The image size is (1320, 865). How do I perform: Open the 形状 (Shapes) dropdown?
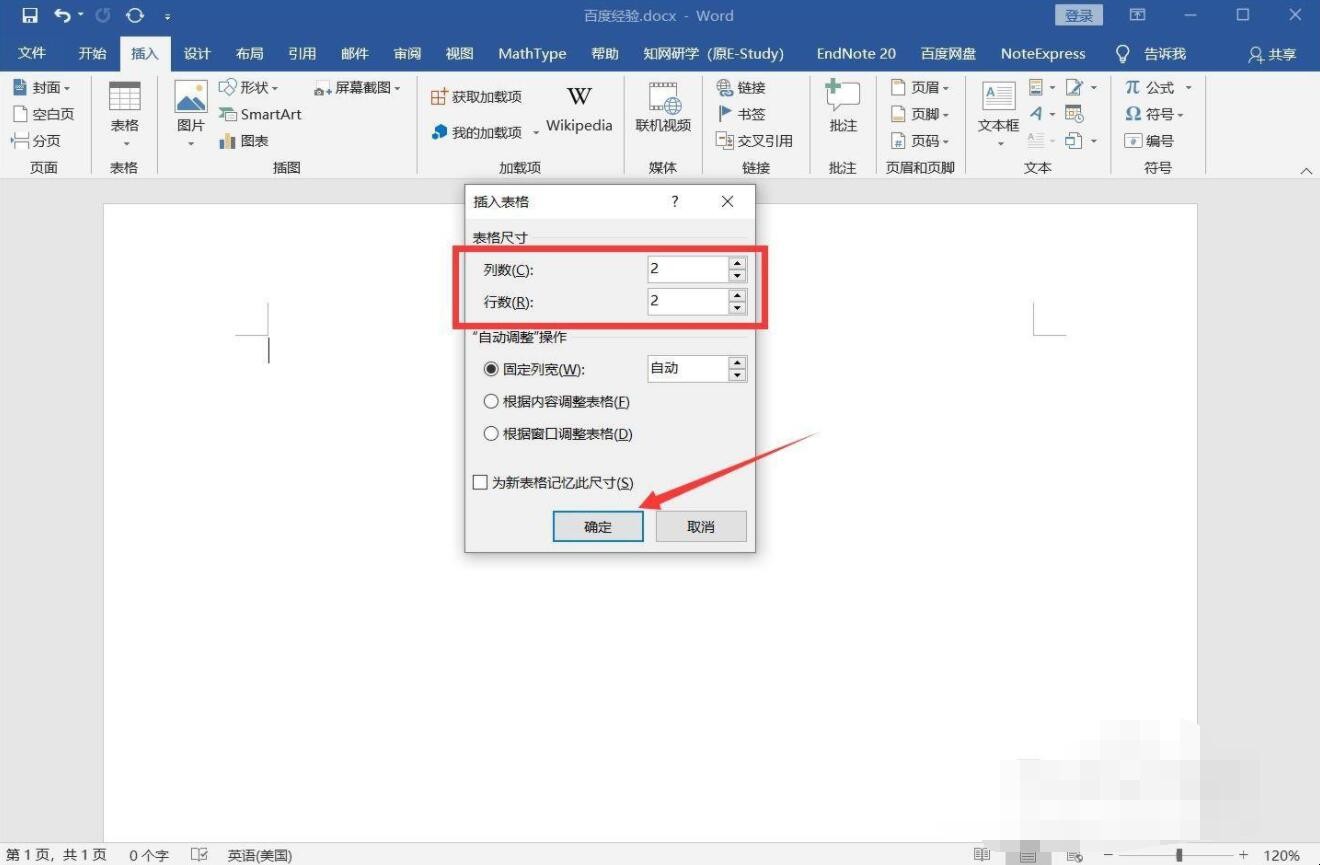(275, 88)
